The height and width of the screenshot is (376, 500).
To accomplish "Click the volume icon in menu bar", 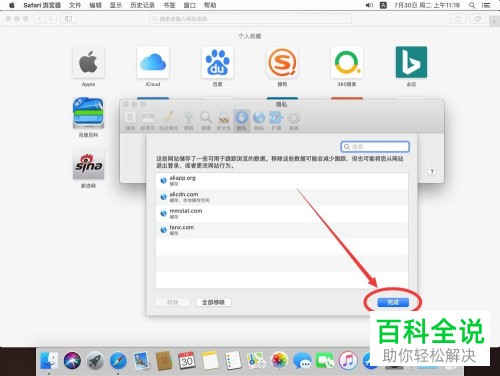I will [369, 5].
